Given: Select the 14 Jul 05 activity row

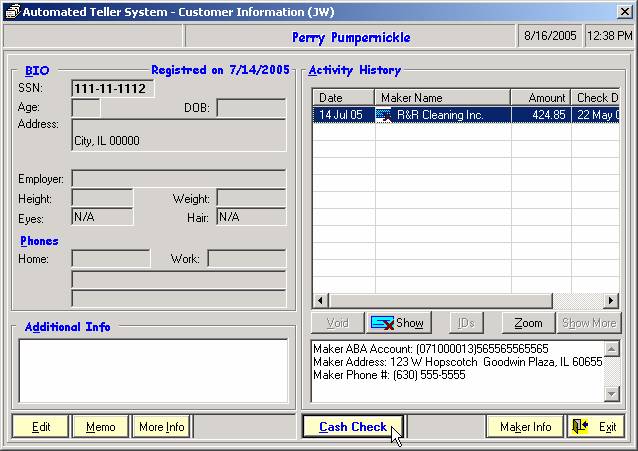Looking at the screenshot, I should pyautogui.click(x=340, y=115).
